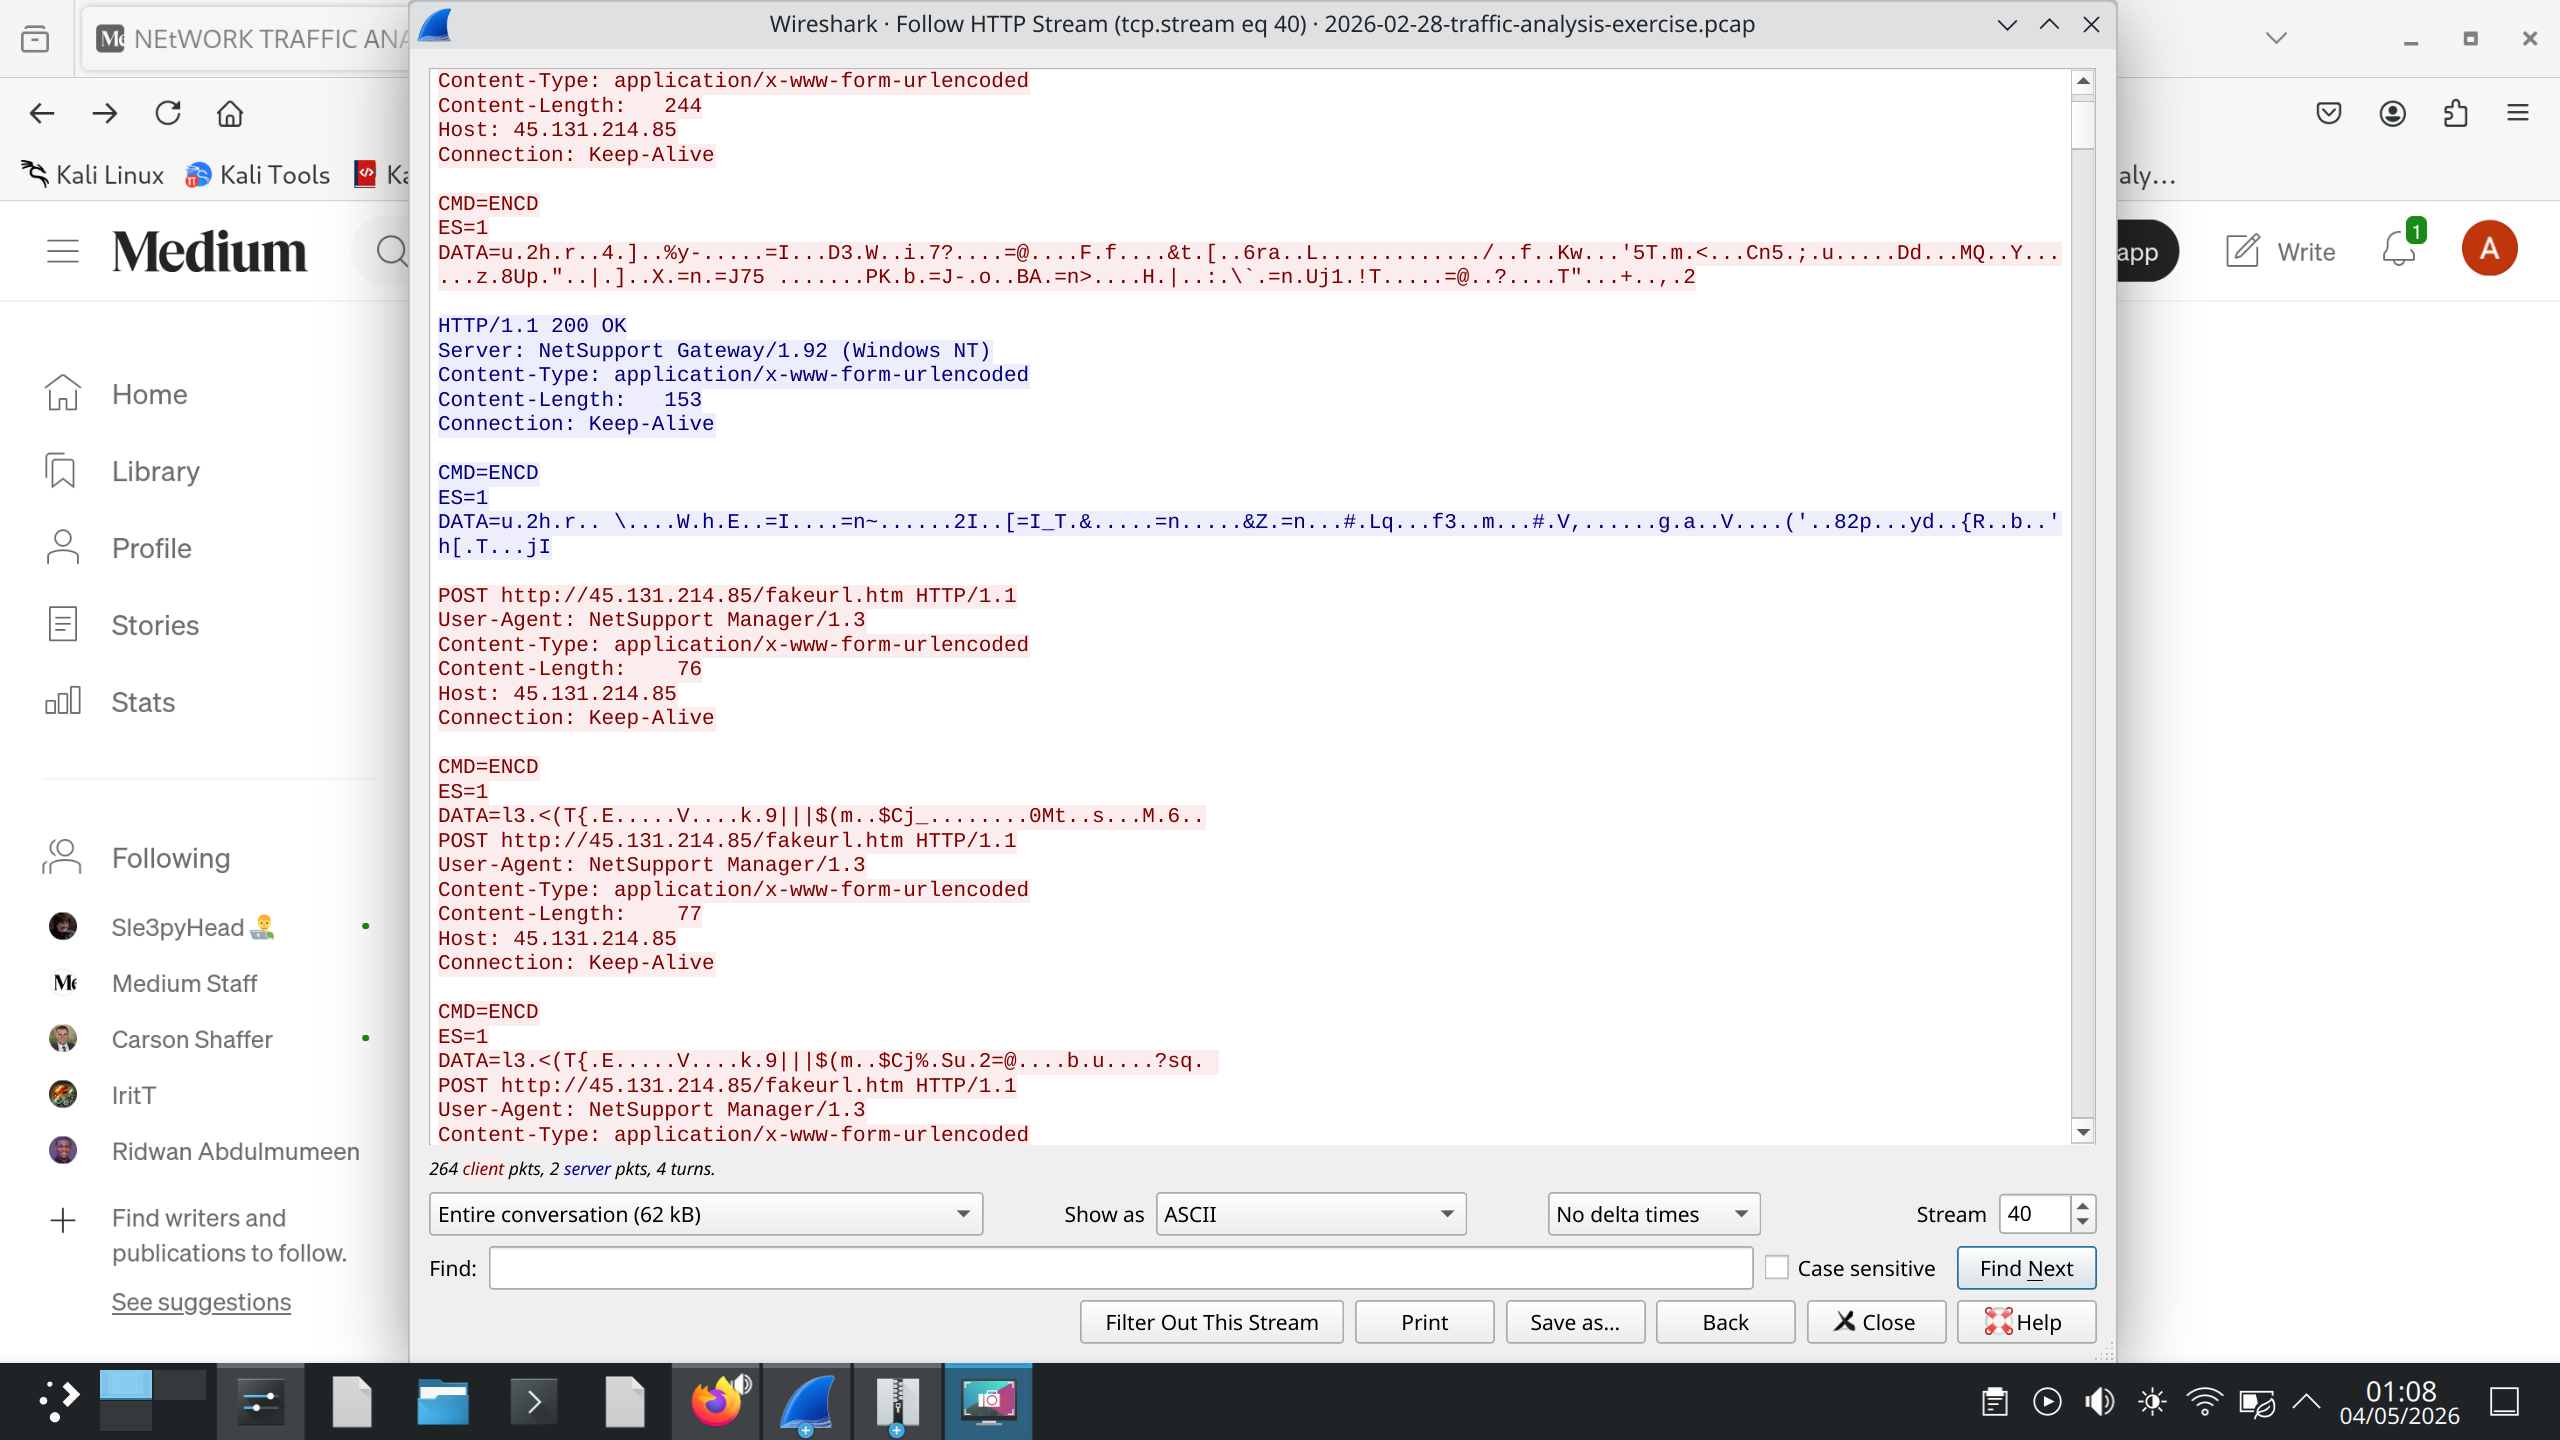Open the No delta times dropdown

point(1654,1214)
